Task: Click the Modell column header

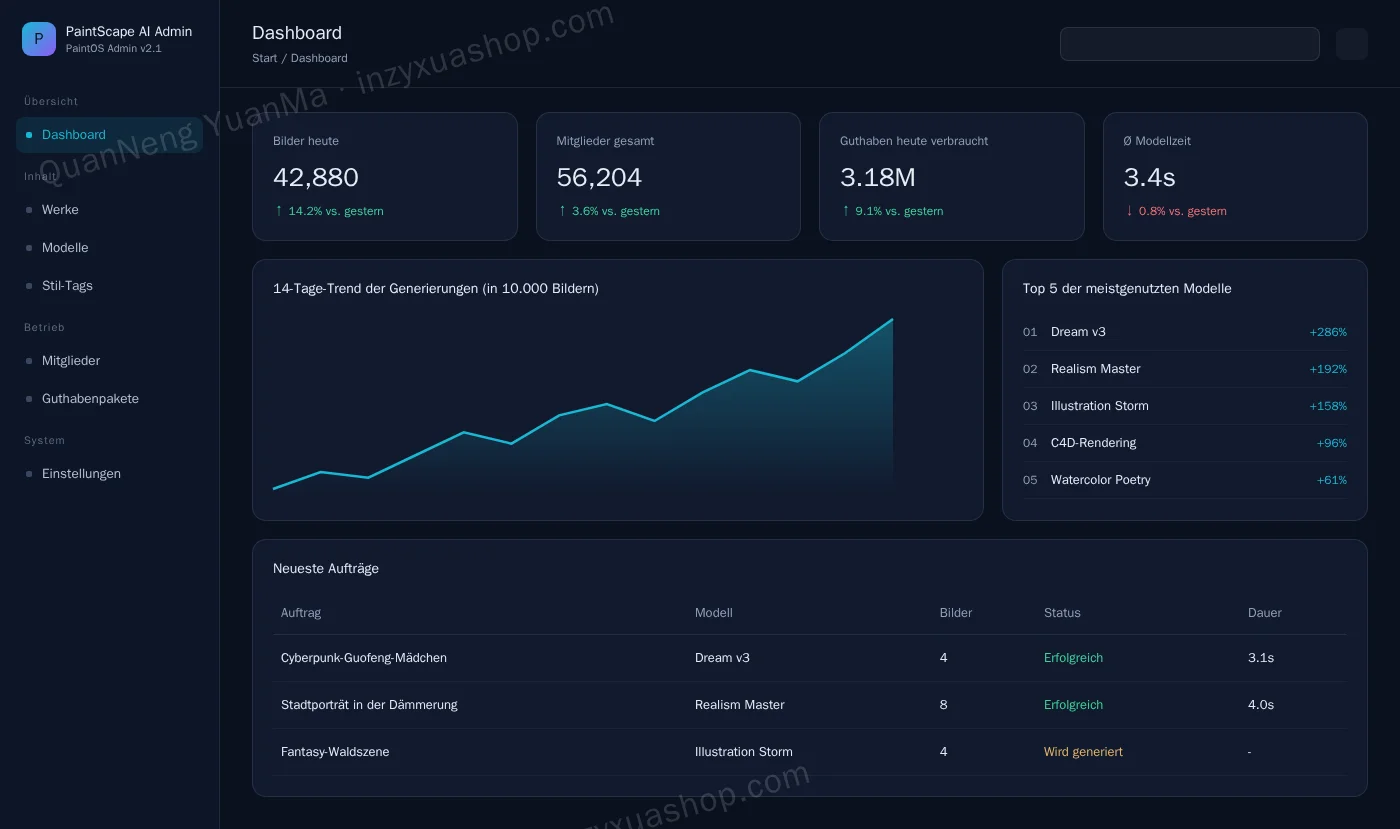Action: 714,613
